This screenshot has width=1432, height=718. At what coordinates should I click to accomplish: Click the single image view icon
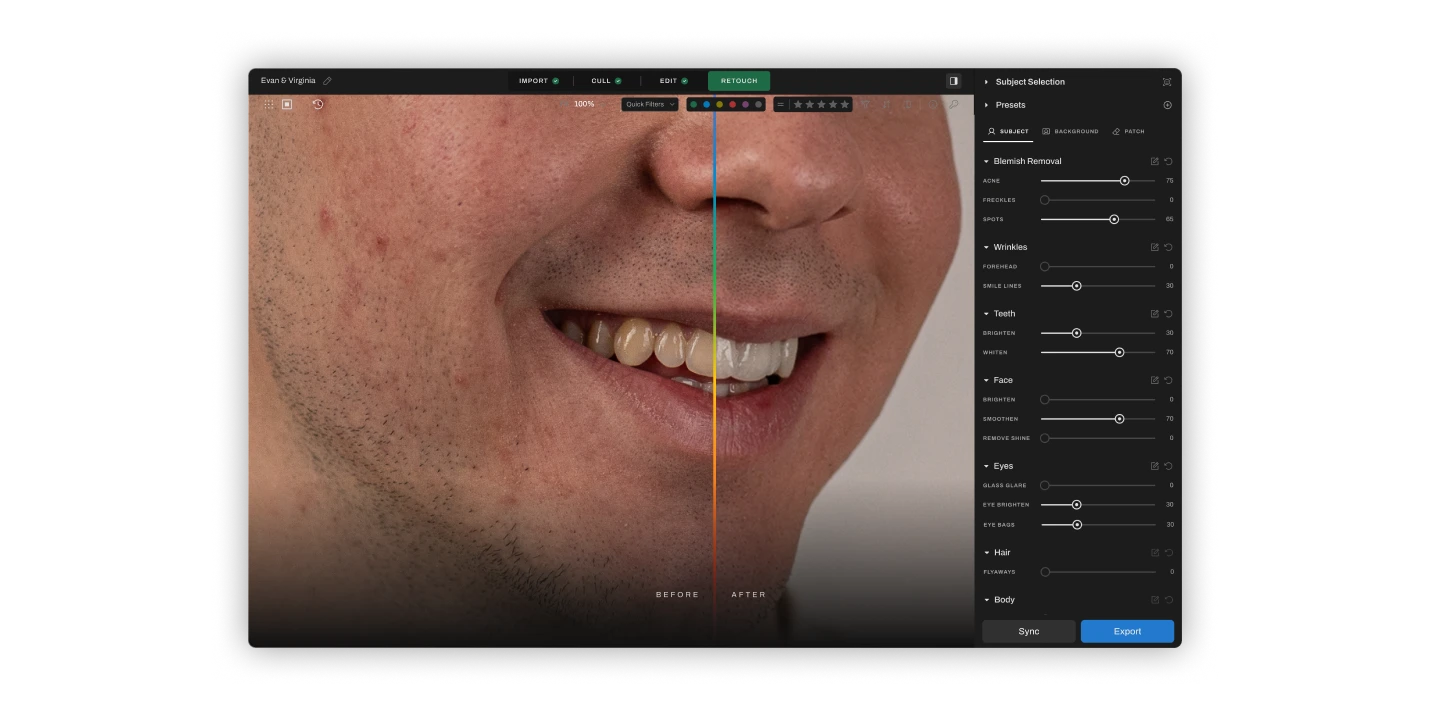click(287, 104)
